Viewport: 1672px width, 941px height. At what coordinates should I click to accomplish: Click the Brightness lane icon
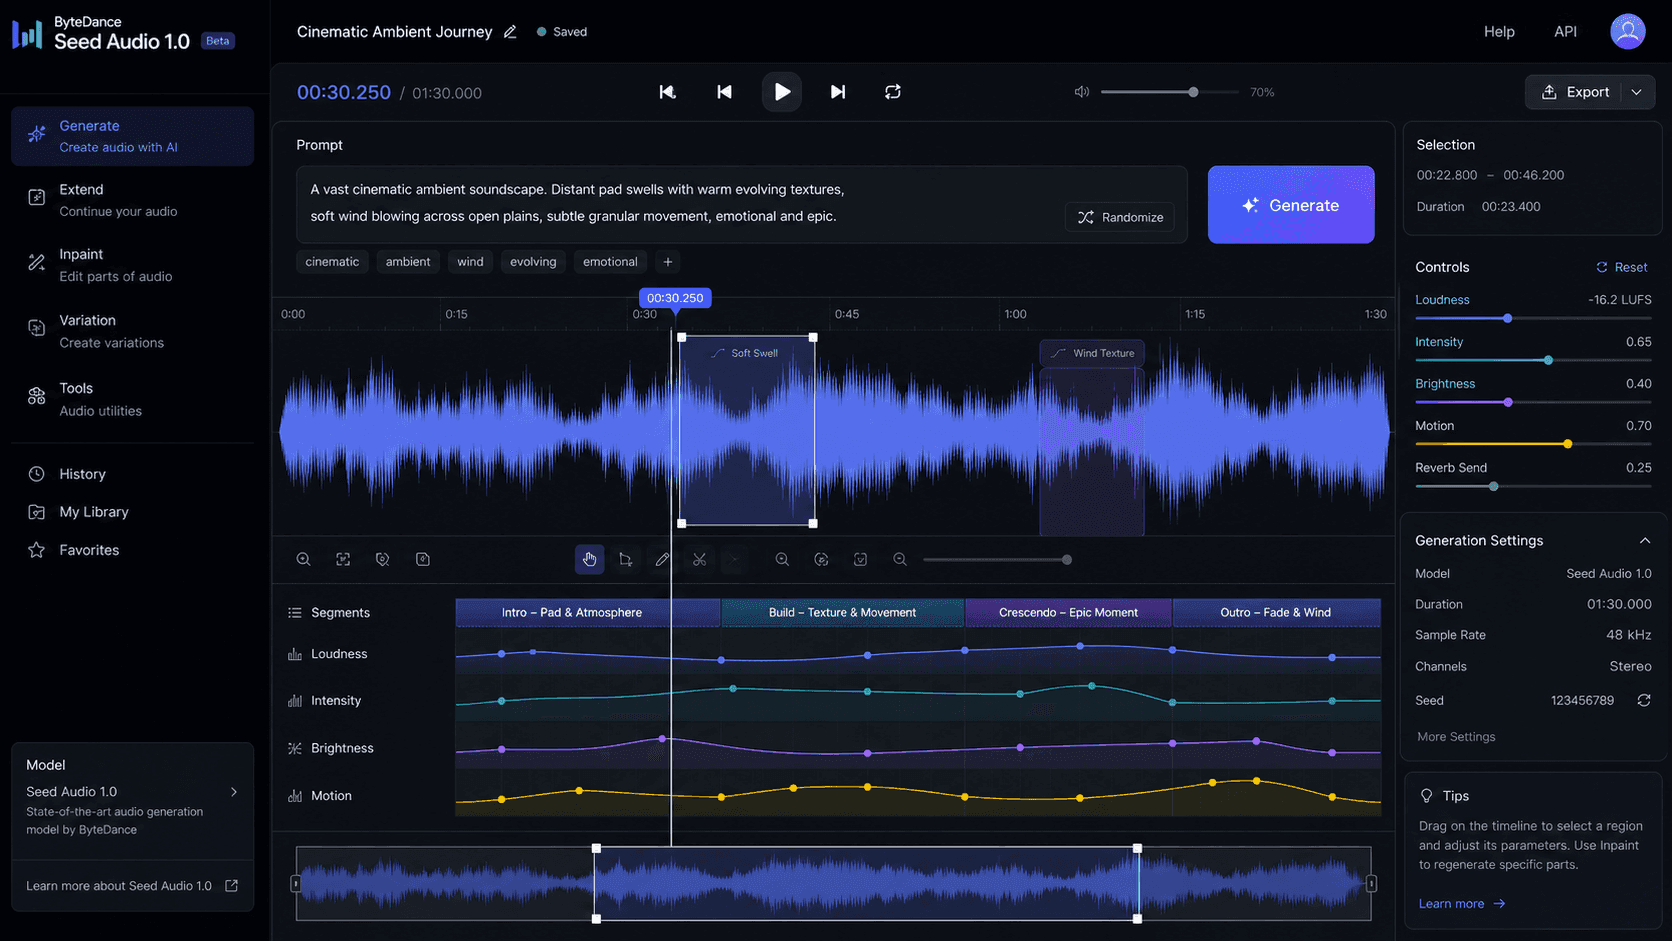pyautogui.click(x=295, y=748)
